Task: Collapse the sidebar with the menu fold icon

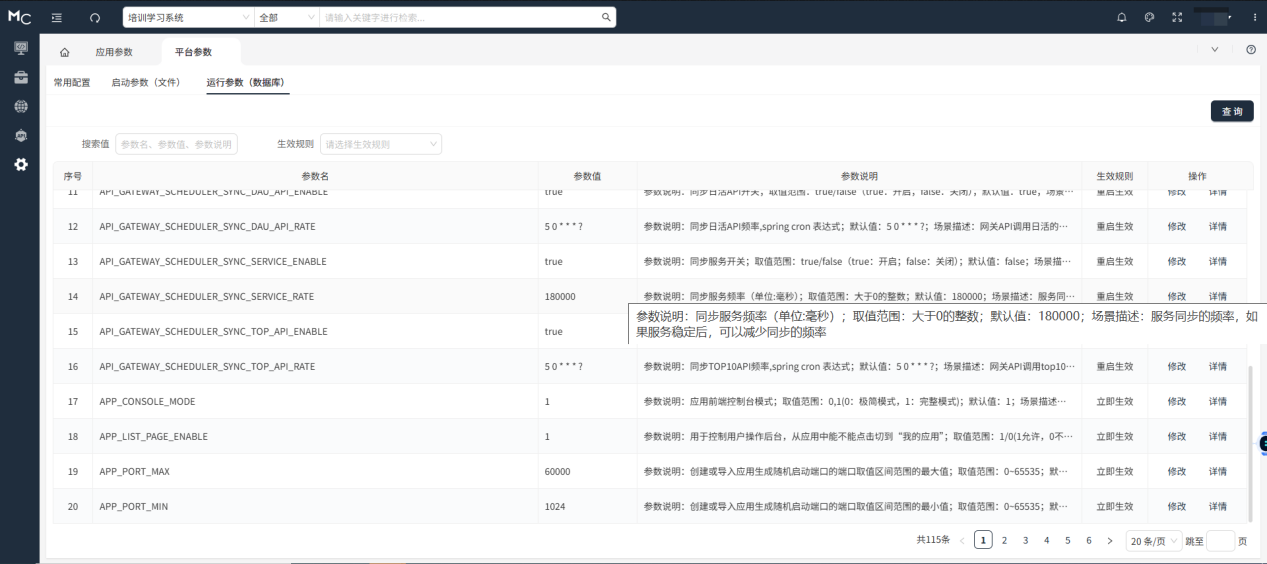Action: click(x=57, y=17)
